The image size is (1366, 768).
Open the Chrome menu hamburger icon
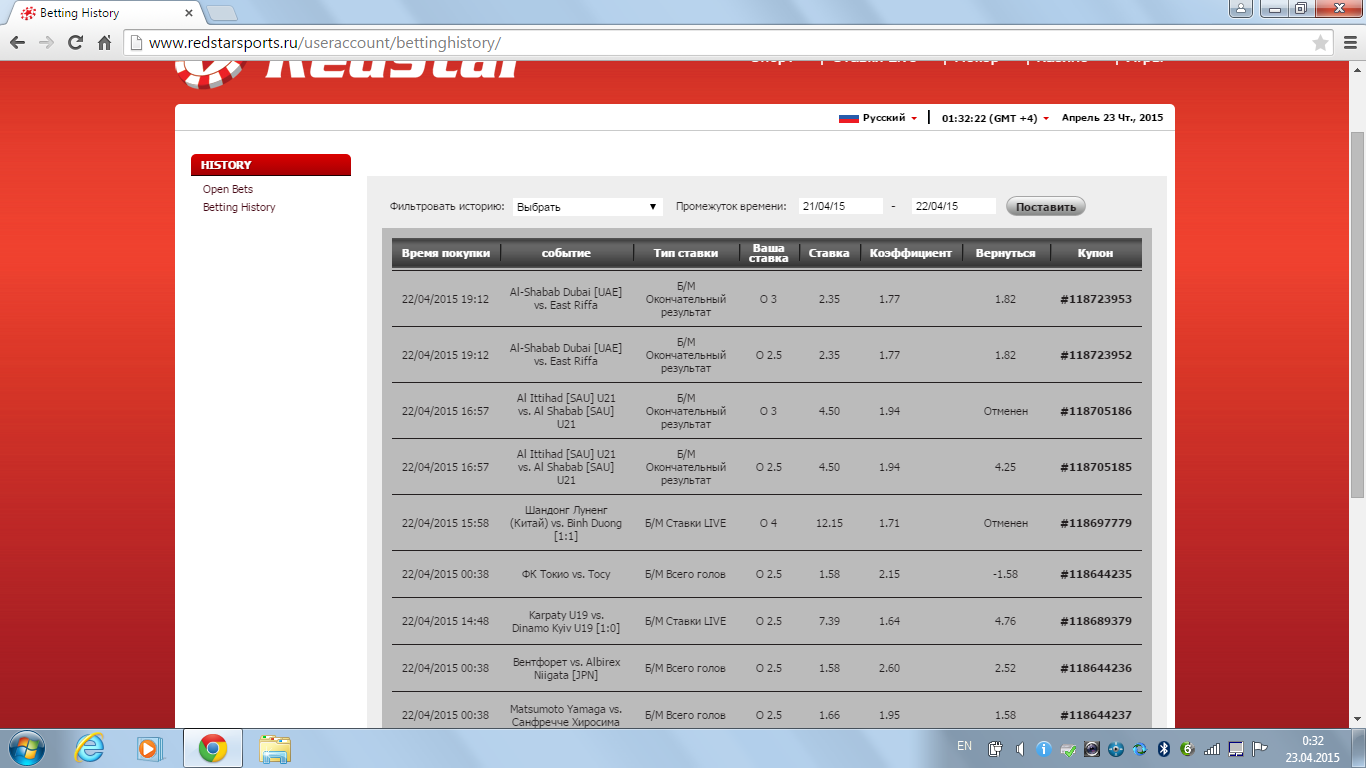coord(1348,43)
